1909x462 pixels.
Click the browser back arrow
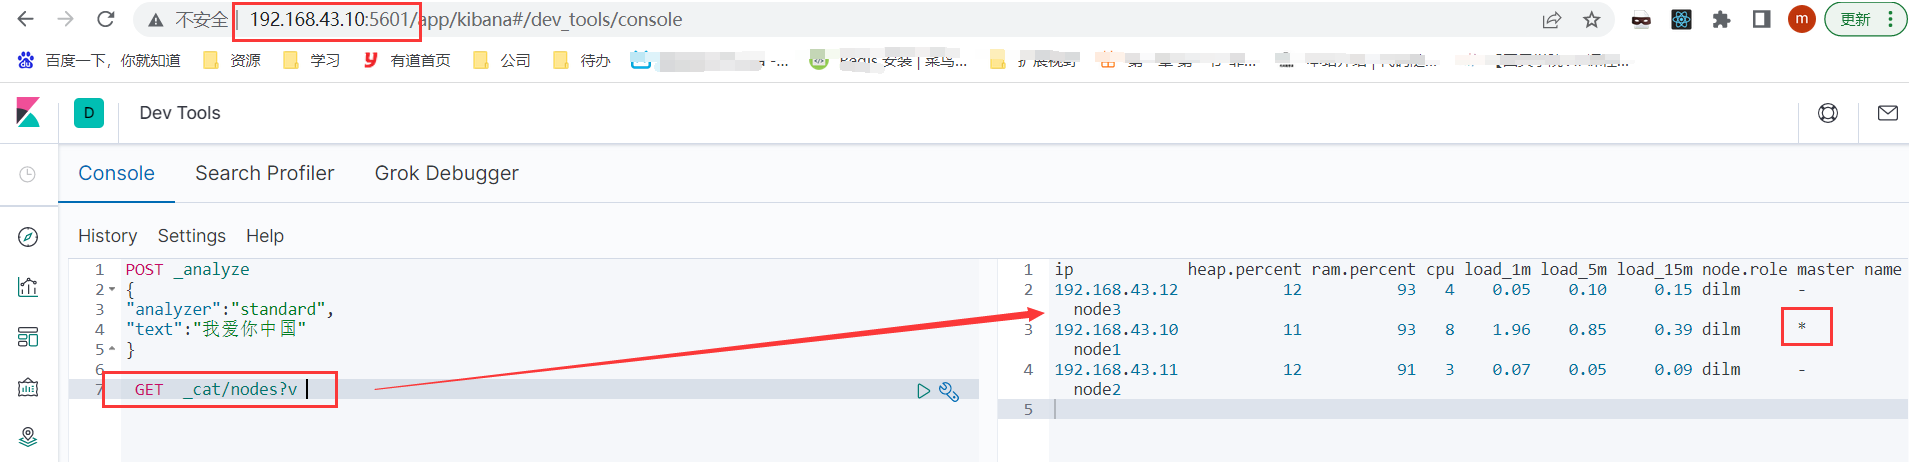pos(26,19)
